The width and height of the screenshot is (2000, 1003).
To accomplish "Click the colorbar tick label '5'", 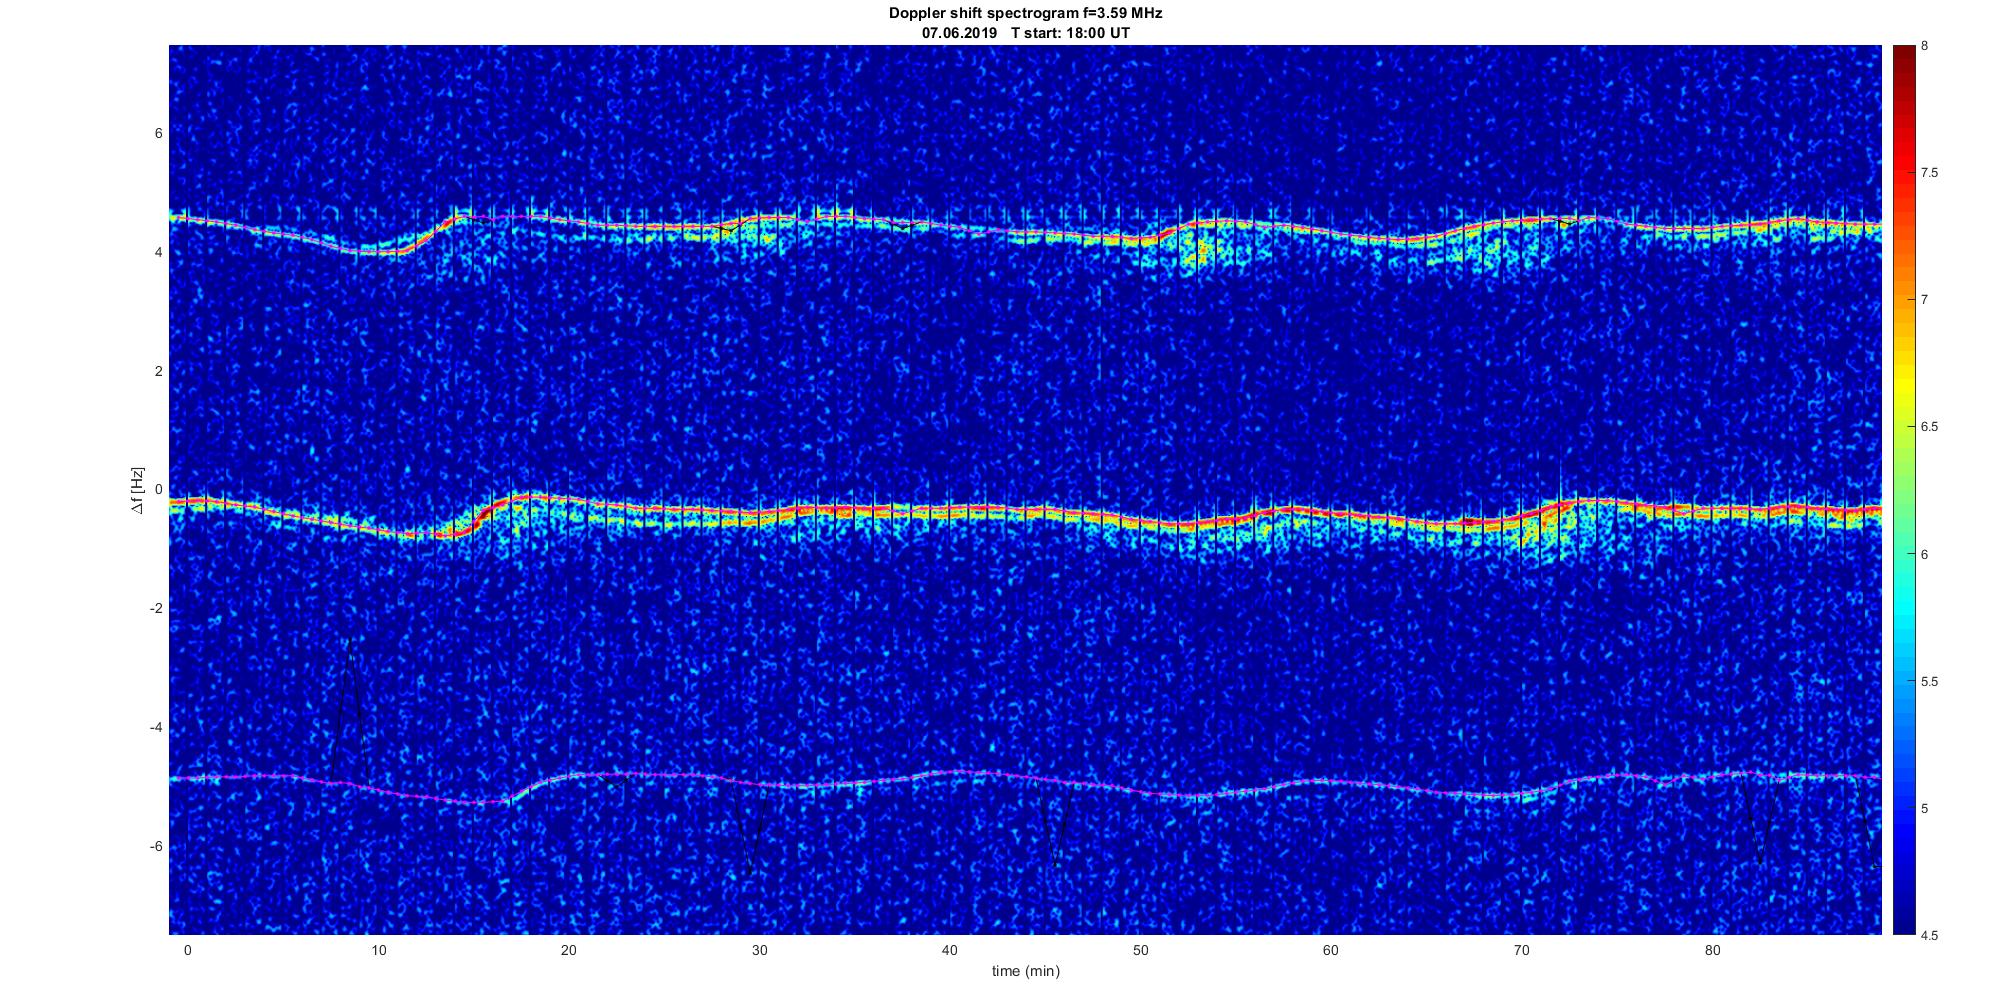I will 1925,808.
